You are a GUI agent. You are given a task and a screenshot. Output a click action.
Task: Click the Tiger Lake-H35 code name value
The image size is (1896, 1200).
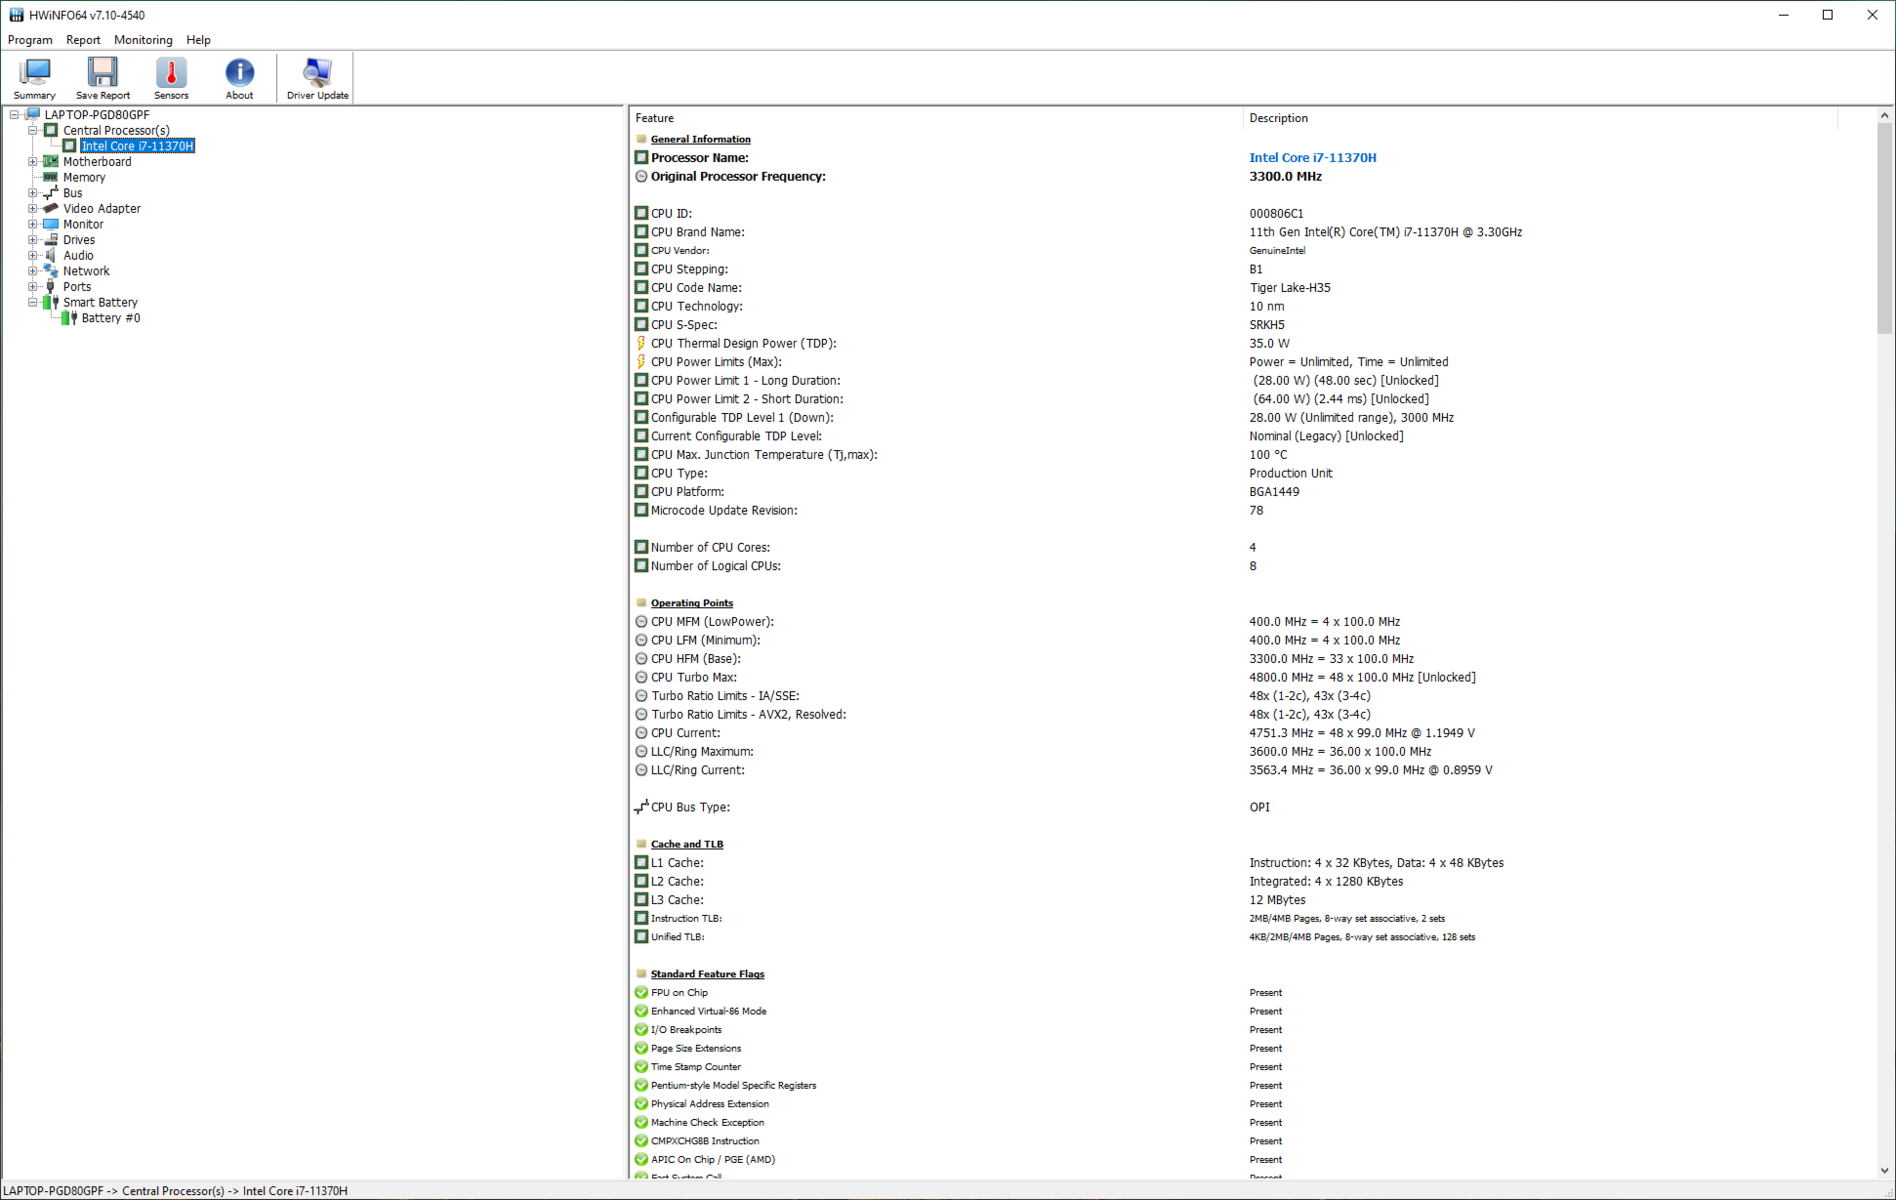click(1289, 288)
